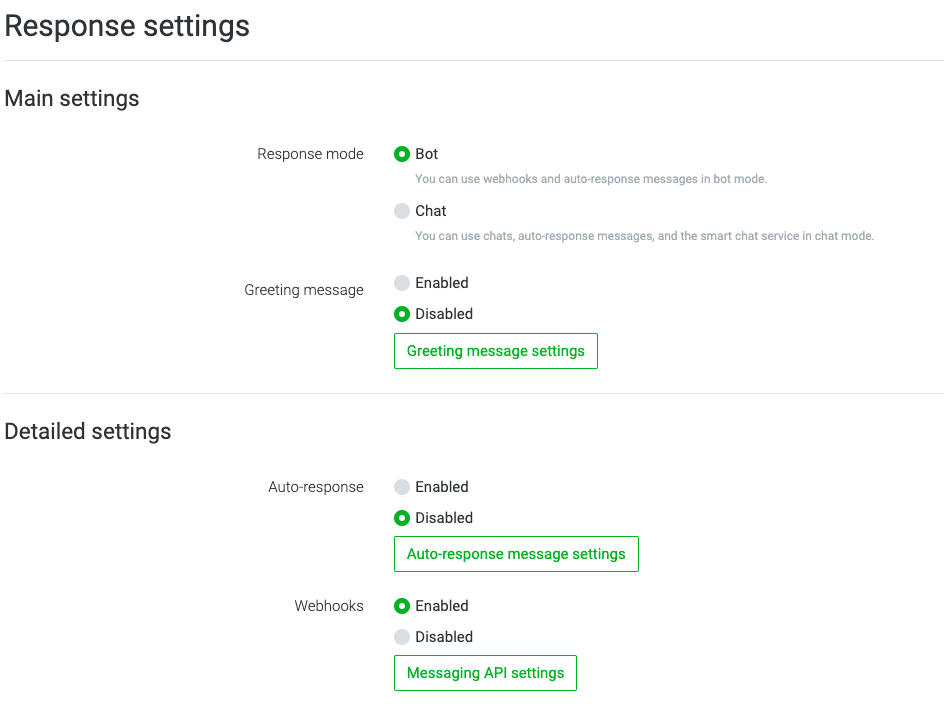Click the Main settings section heading
The width and height of the screenshot is (944, 721).
(x=72, y=99)
